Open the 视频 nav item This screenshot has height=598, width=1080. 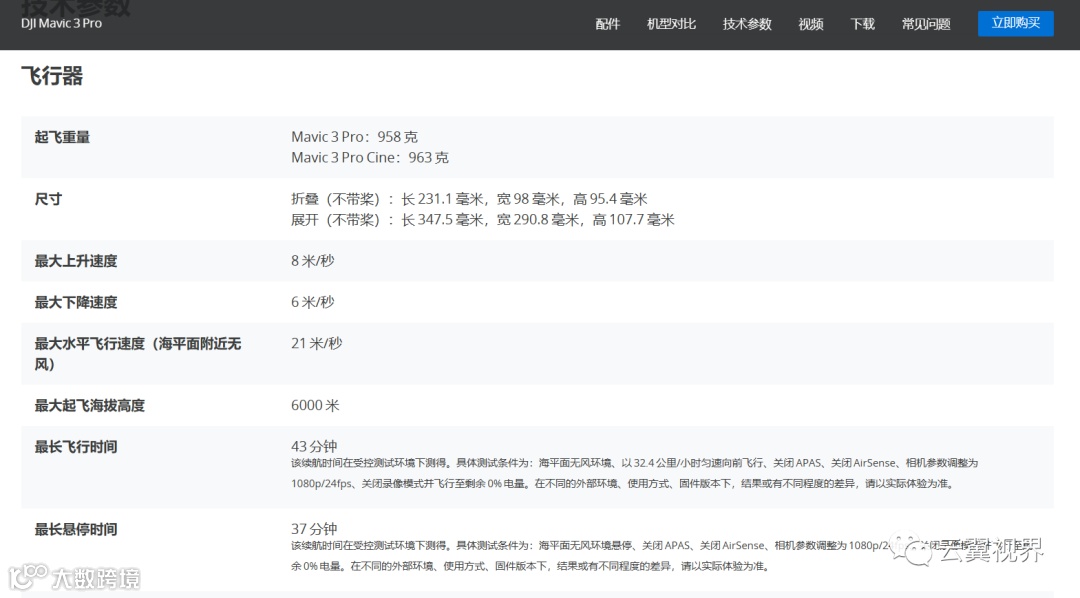[811, 24]
